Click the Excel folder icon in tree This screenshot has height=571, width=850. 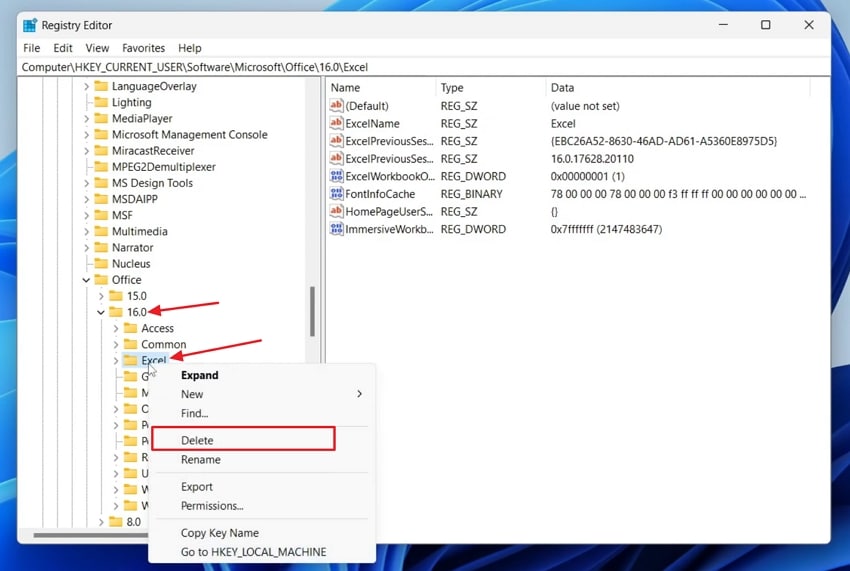pyautogui.click(x=131, y=360)
